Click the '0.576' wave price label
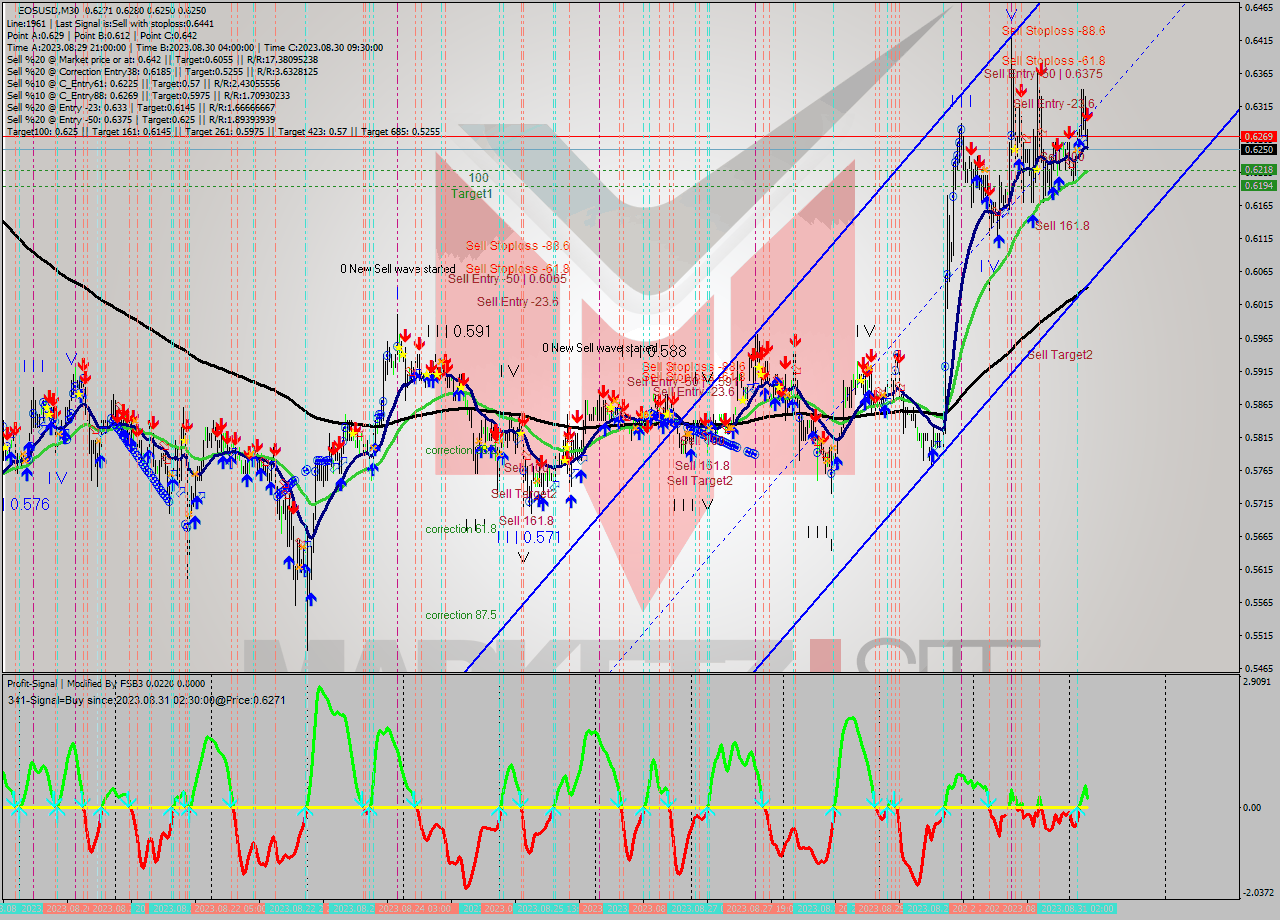 [x=30, y=505]
